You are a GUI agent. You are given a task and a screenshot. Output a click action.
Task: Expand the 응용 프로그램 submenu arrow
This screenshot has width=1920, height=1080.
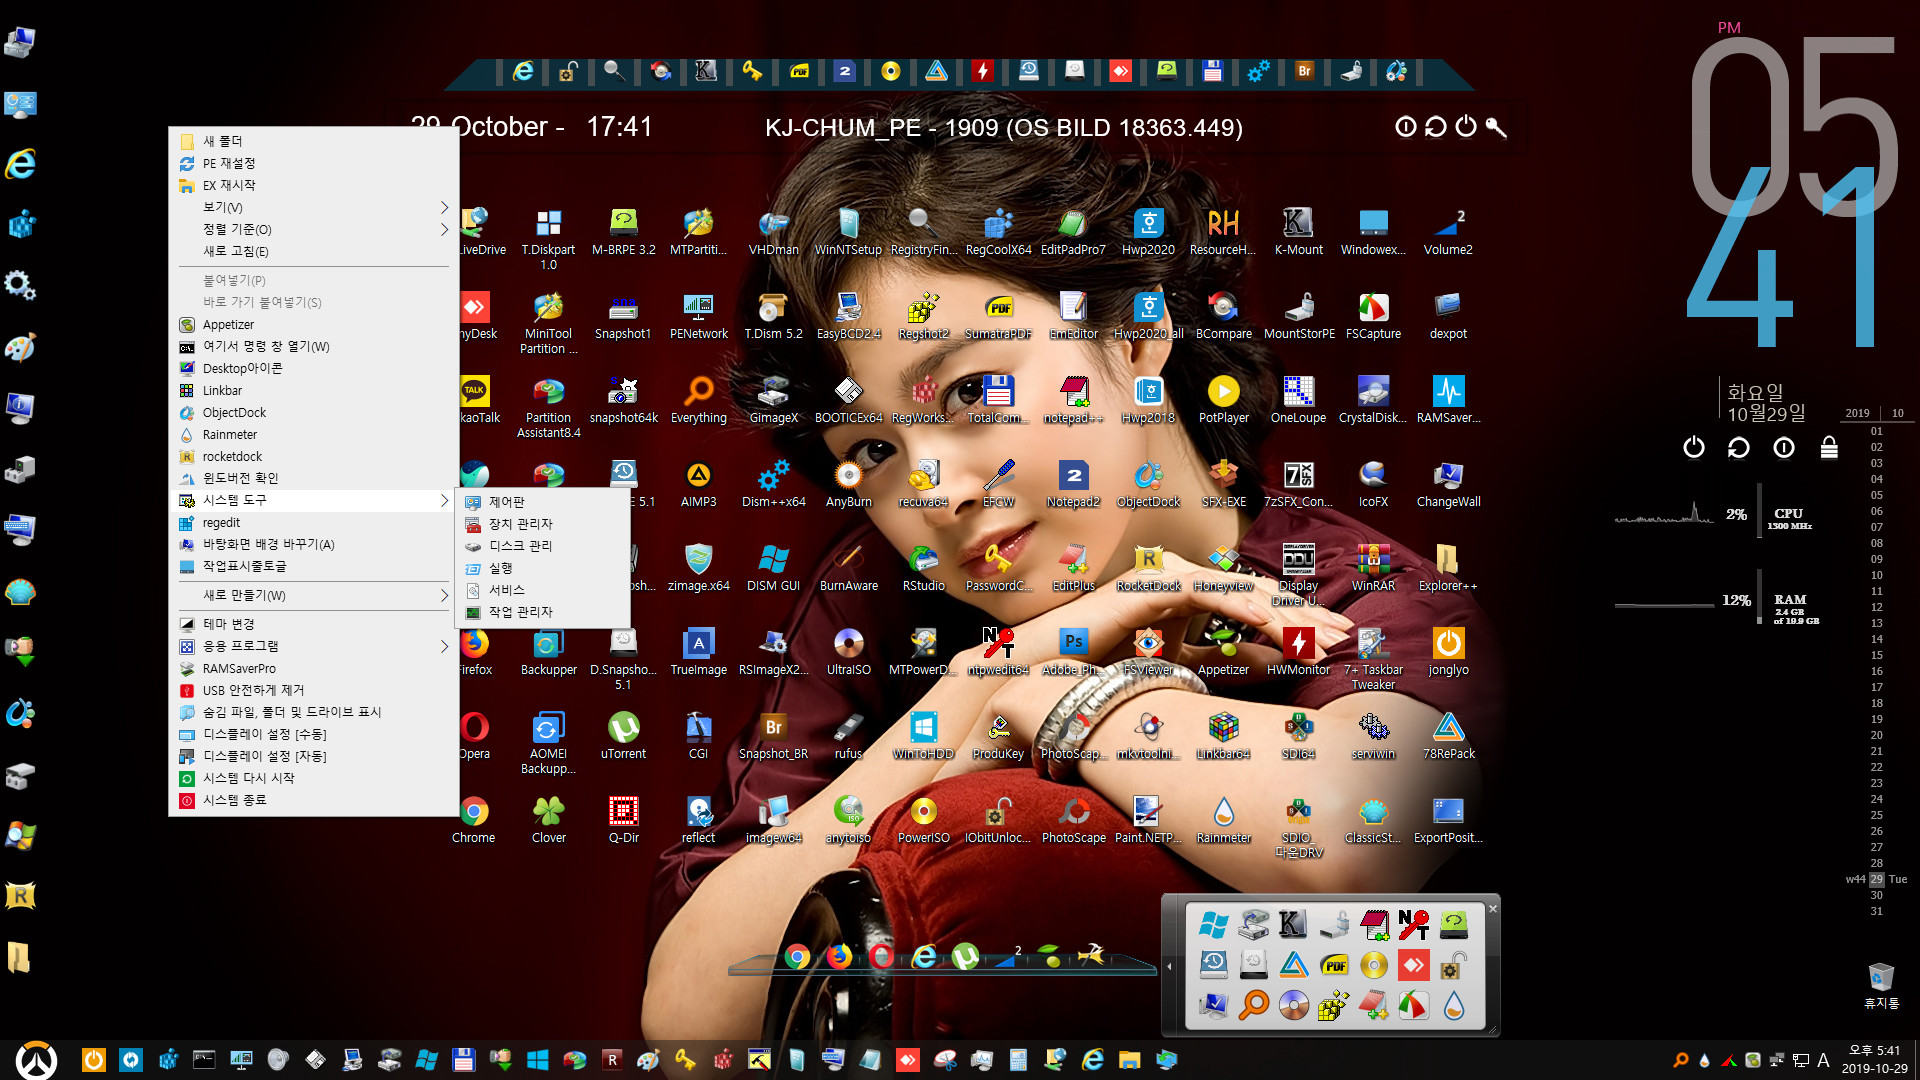coord(444,646)
